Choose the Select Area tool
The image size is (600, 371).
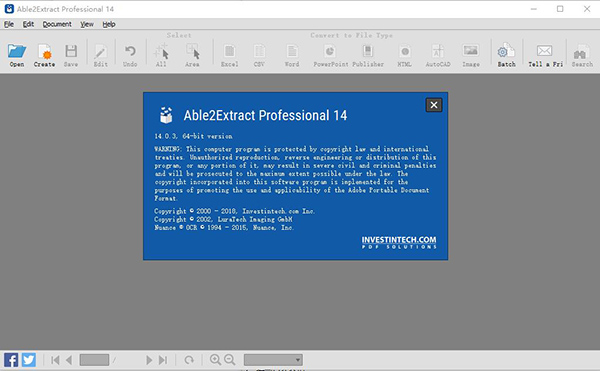pyautogui.click(x=192, y=51)
